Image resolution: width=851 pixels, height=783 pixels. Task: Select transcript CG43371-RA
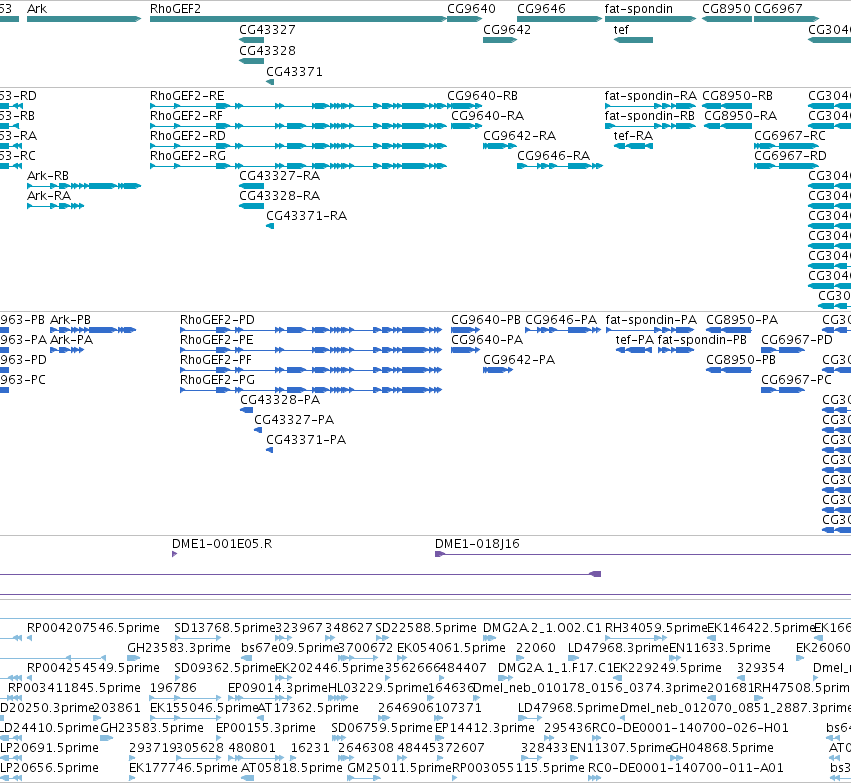coord(270,226)
